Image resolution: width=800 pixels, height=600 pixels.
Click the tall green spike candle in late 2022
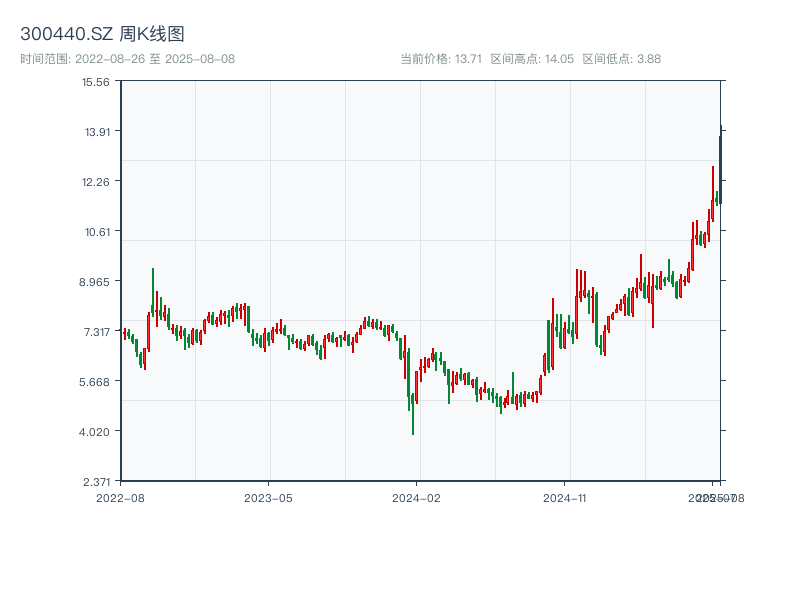coord(153,285)
